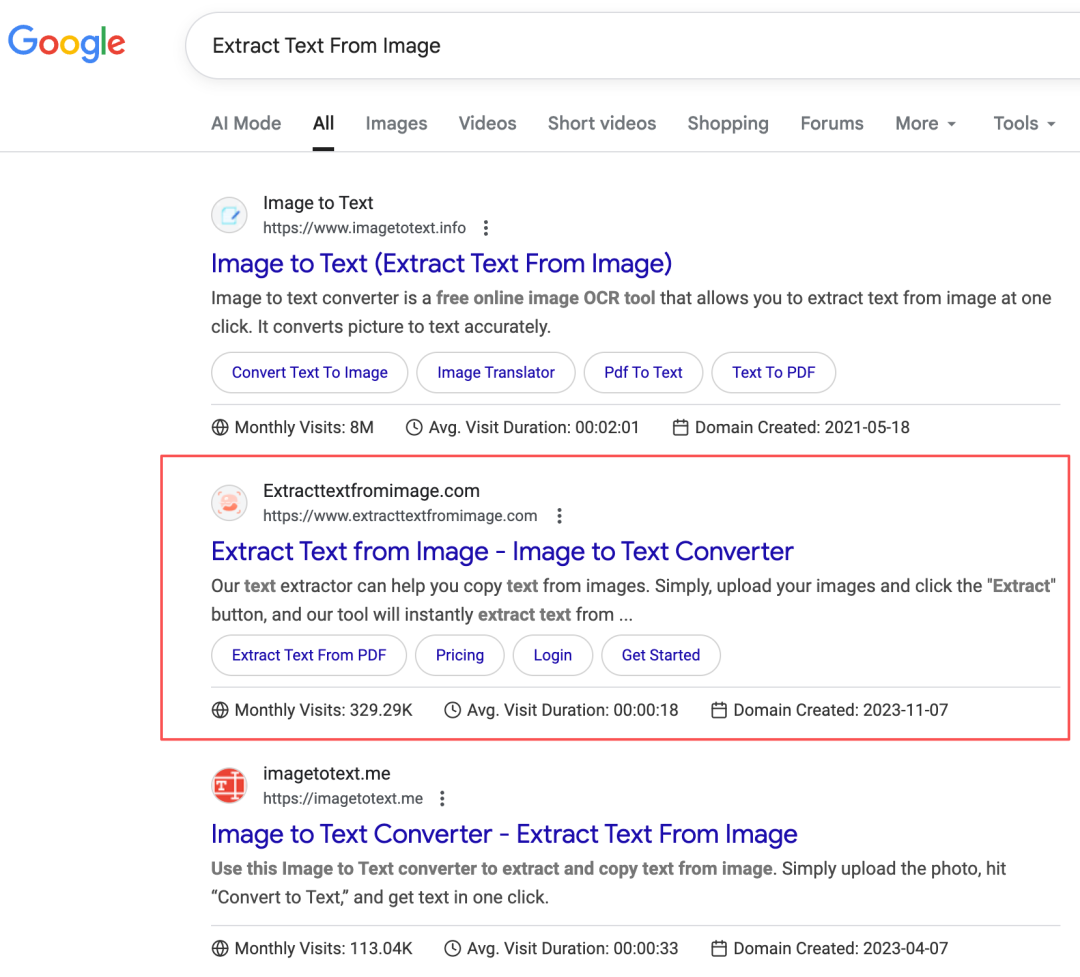Click 'Monthly Visits: 8M' text
The image size is (1080, 977).
[304, 427]
